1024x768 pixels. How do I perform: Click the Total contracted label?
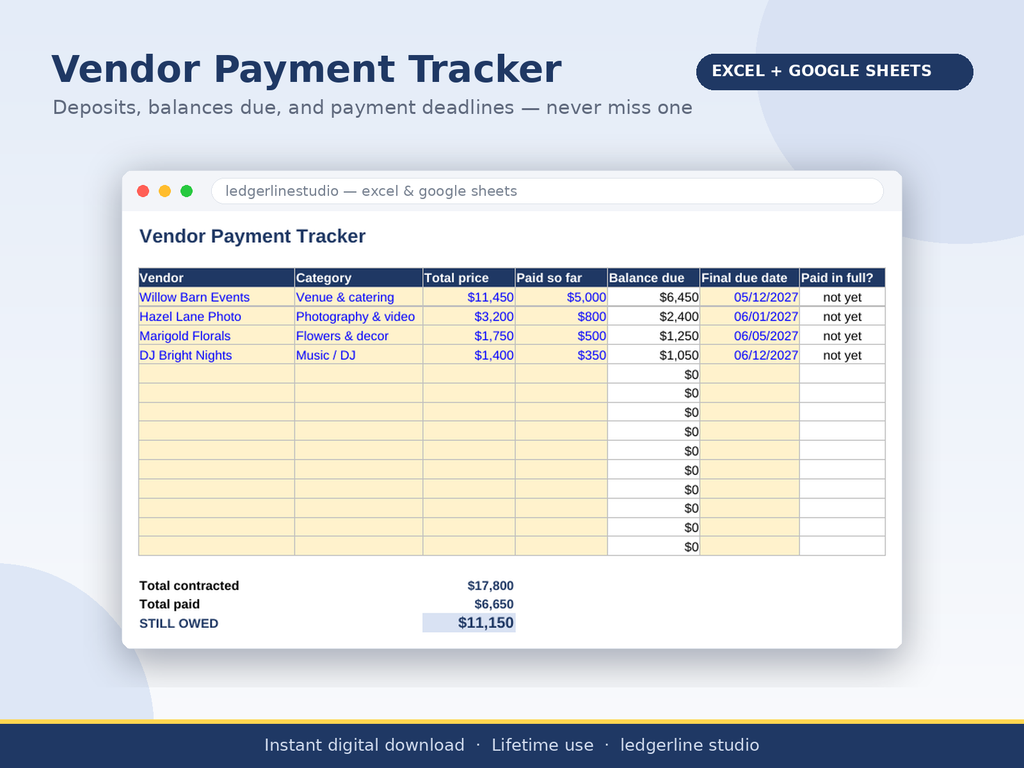click(x=189, y=586)
